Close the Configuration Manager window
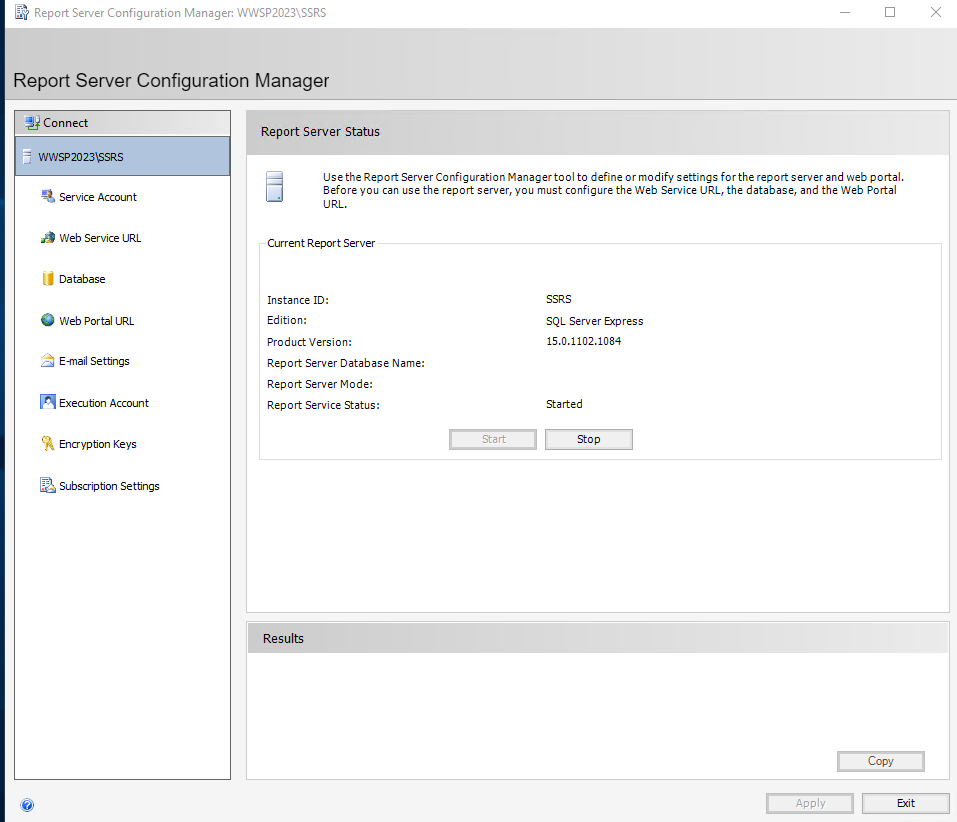This screenshot has height=822, width=957. click(x=936, y=12)
